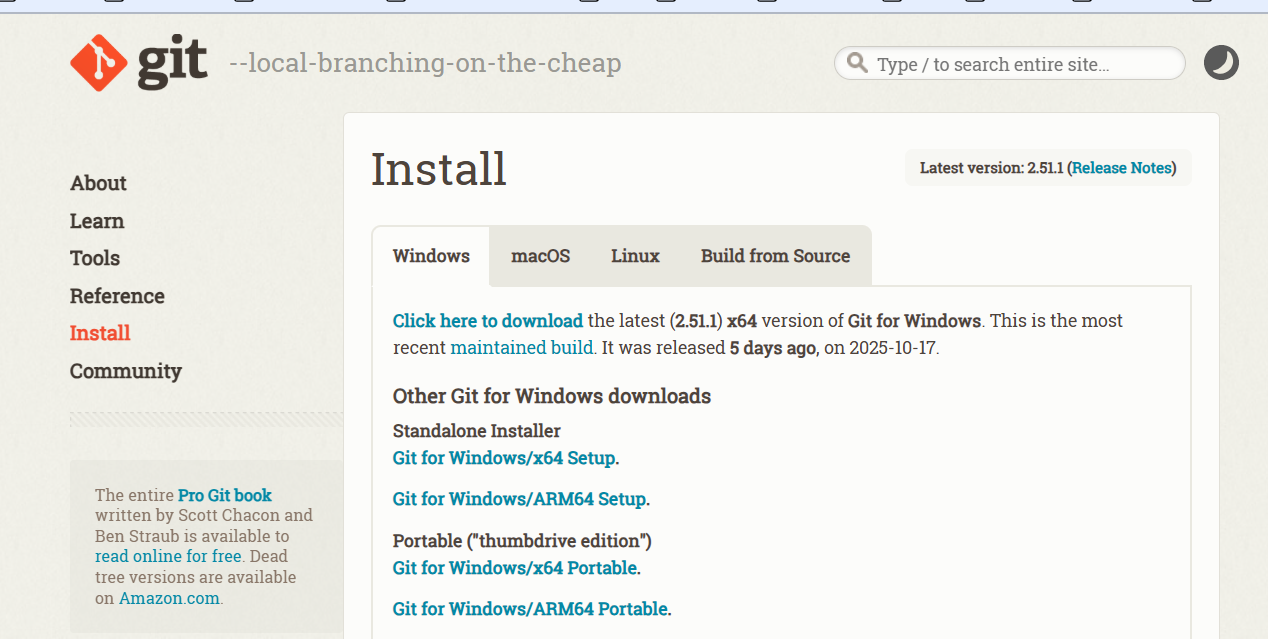
Task: Switch to the macOS tab
Action: [541, 256]
